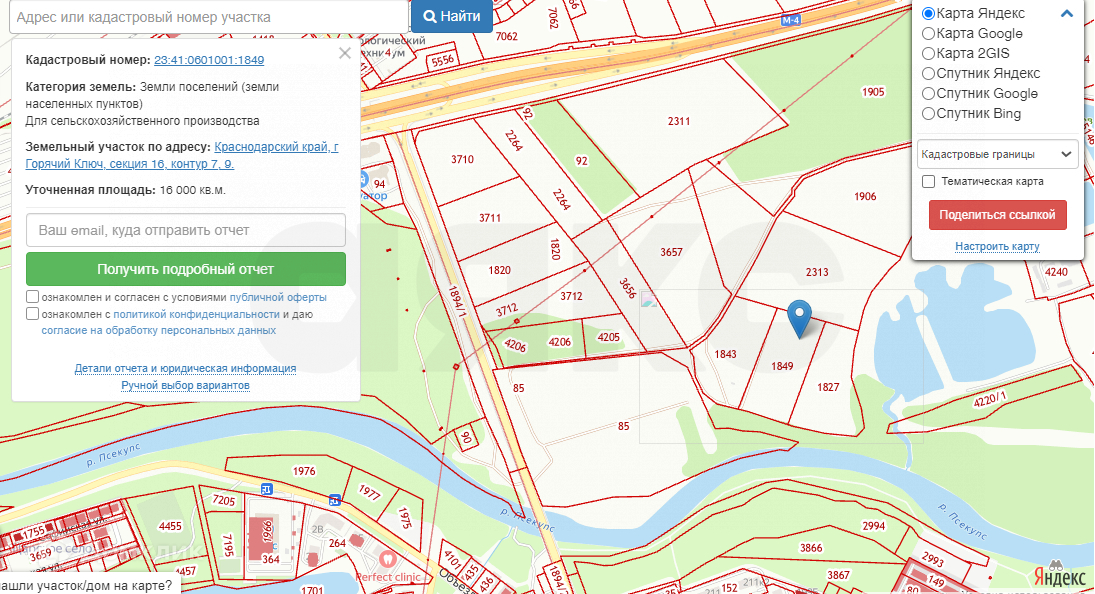
Task: Select Спутник Bing satellite layer
Action: coord(928,114)
